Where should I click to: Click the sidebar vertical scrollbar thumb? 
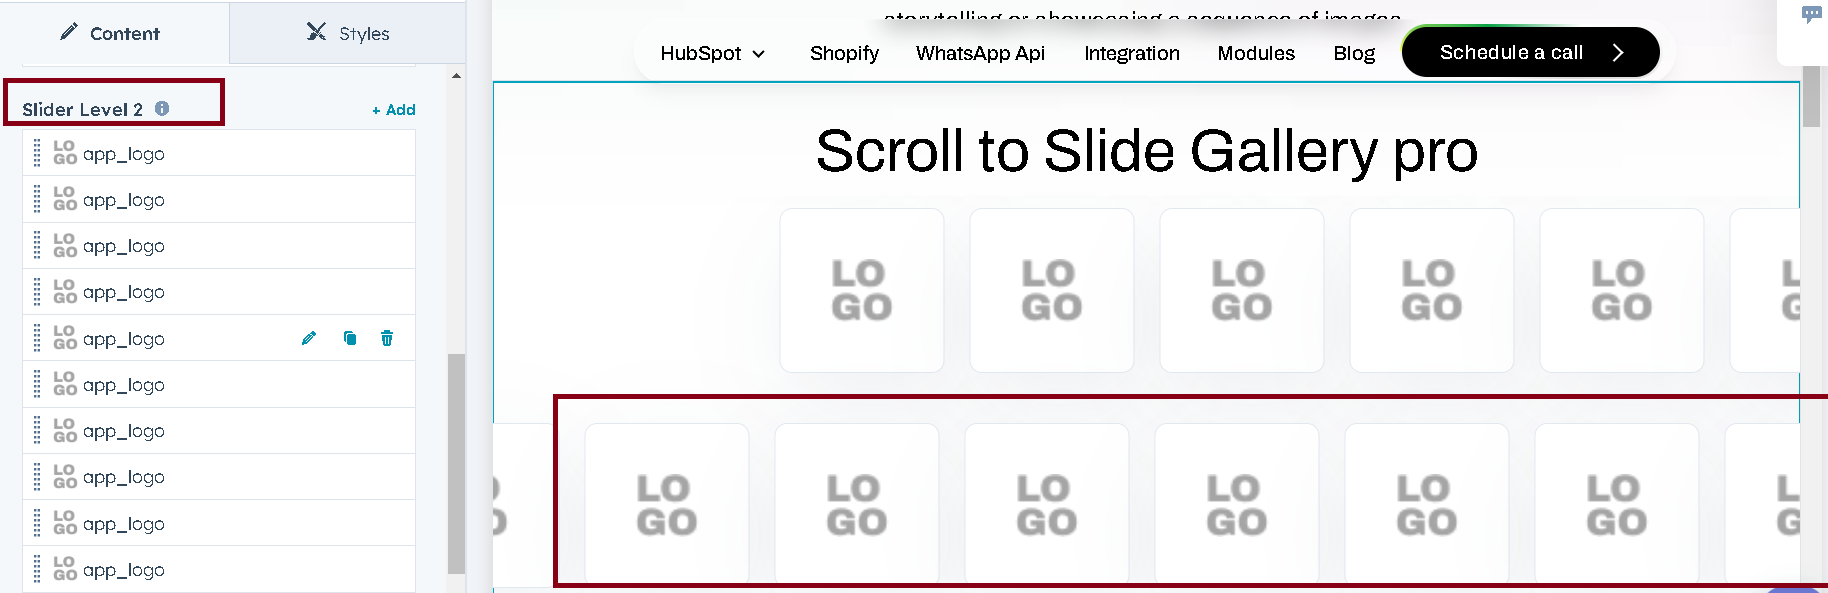click(x=456, y=463)
